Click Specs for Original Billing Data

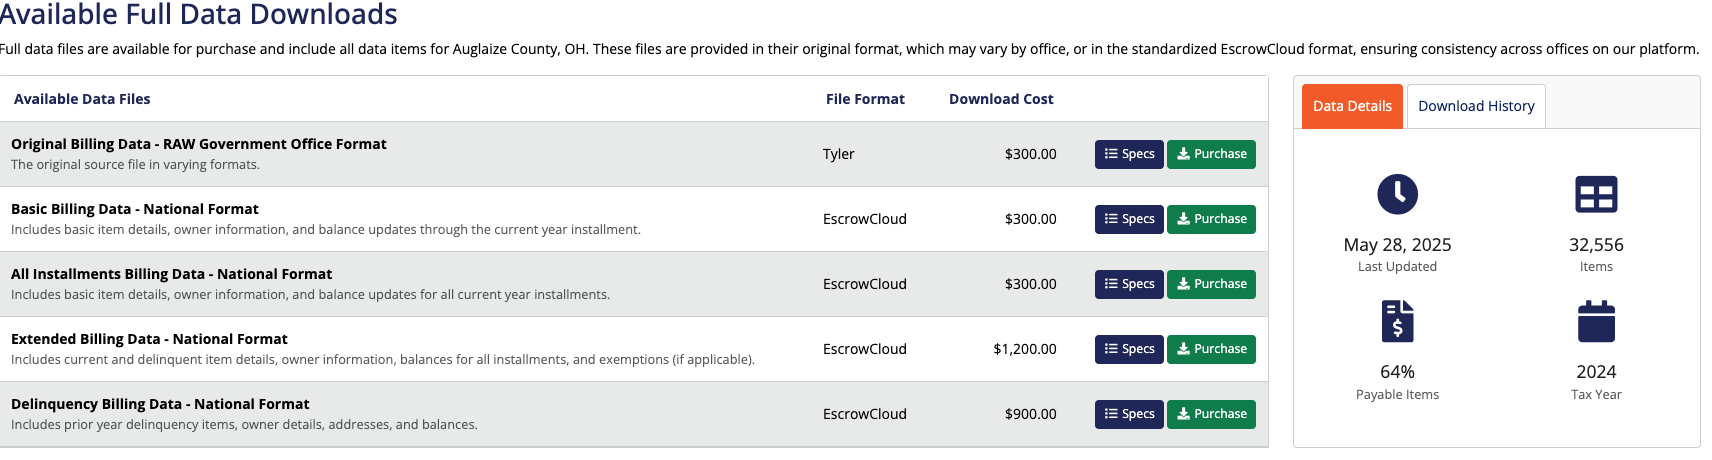point(1129,154)
